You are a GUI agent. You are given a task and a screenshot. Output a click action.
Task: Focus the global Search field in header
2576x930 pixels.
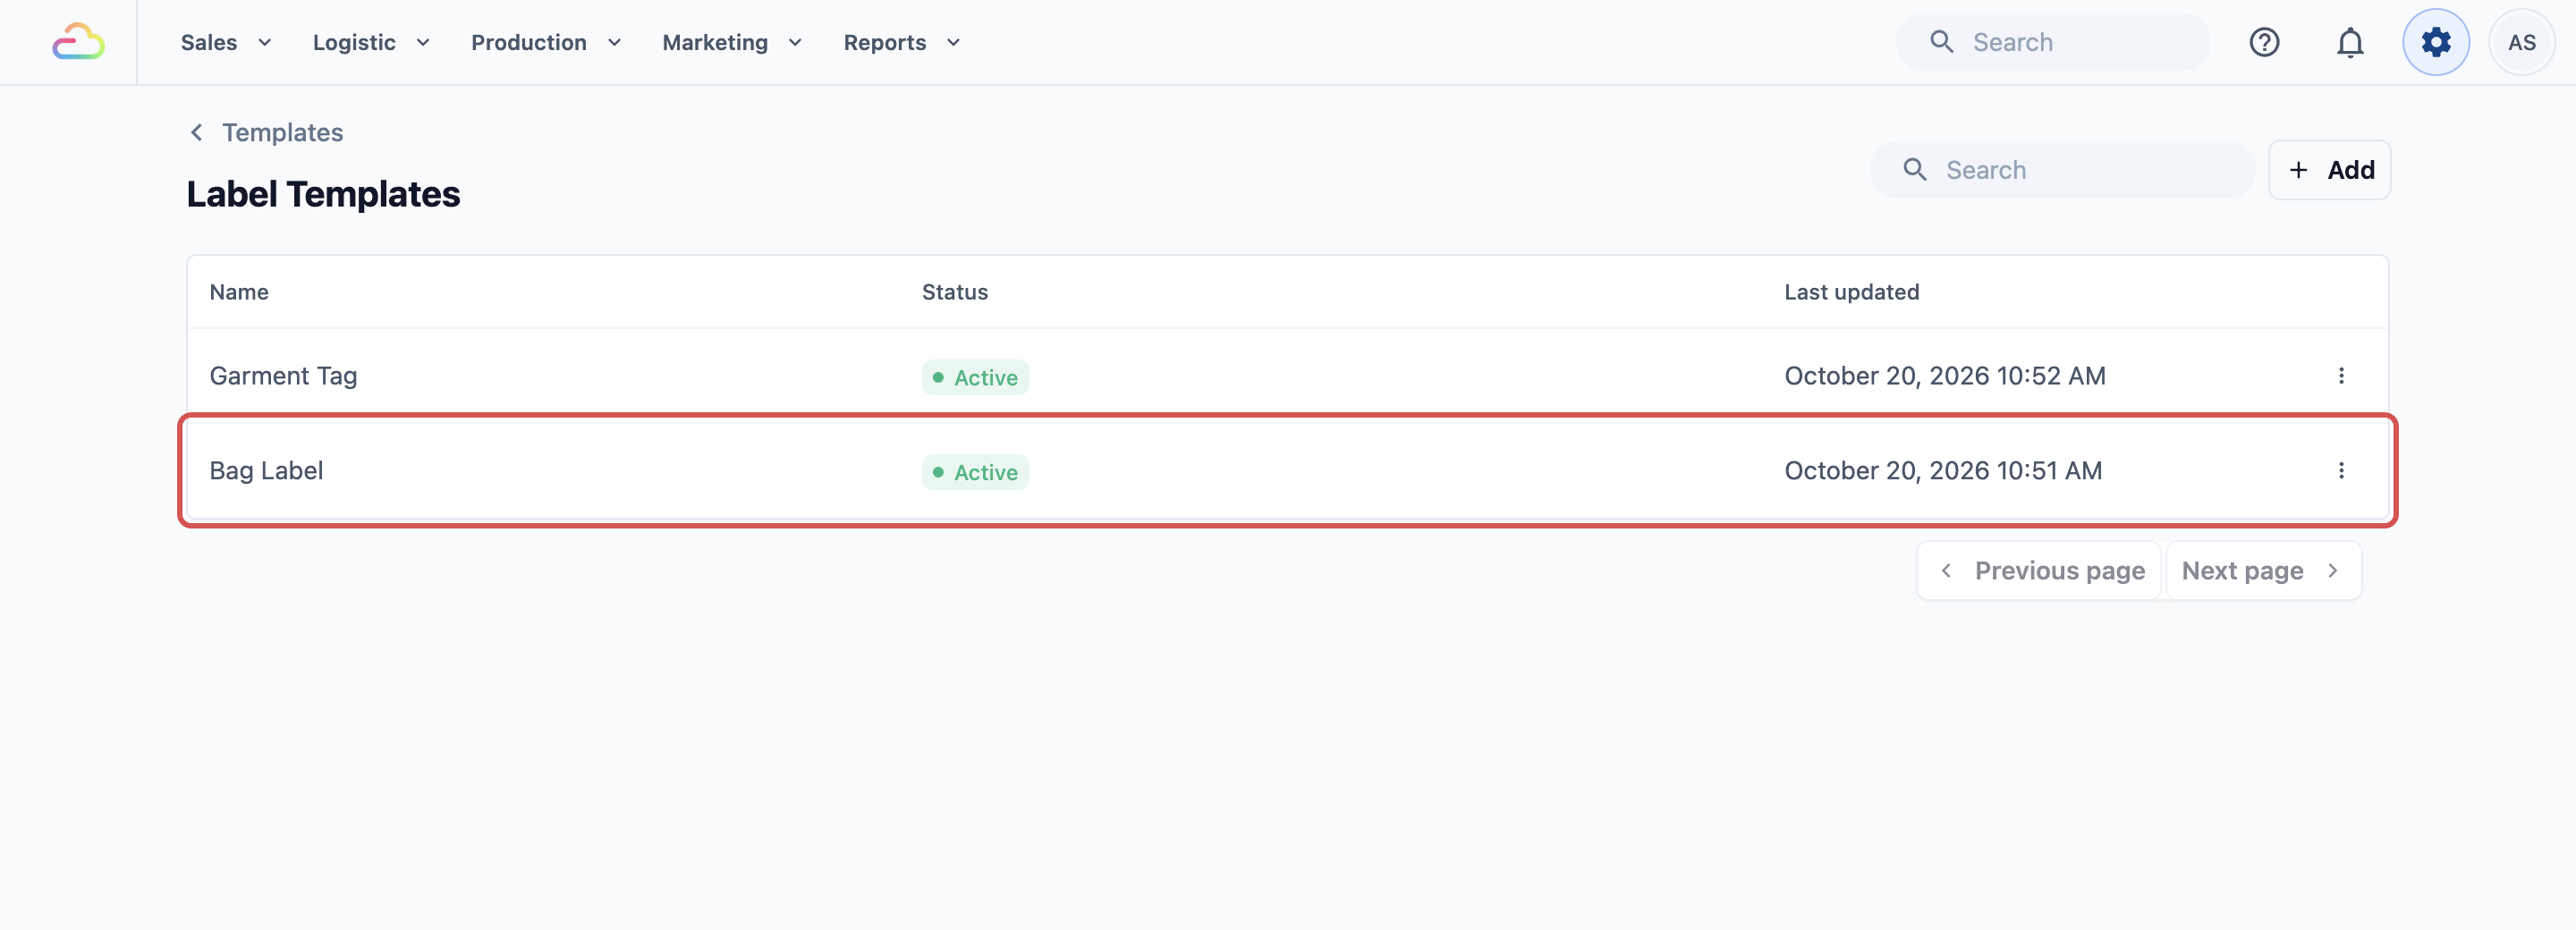pos(2053,42)
